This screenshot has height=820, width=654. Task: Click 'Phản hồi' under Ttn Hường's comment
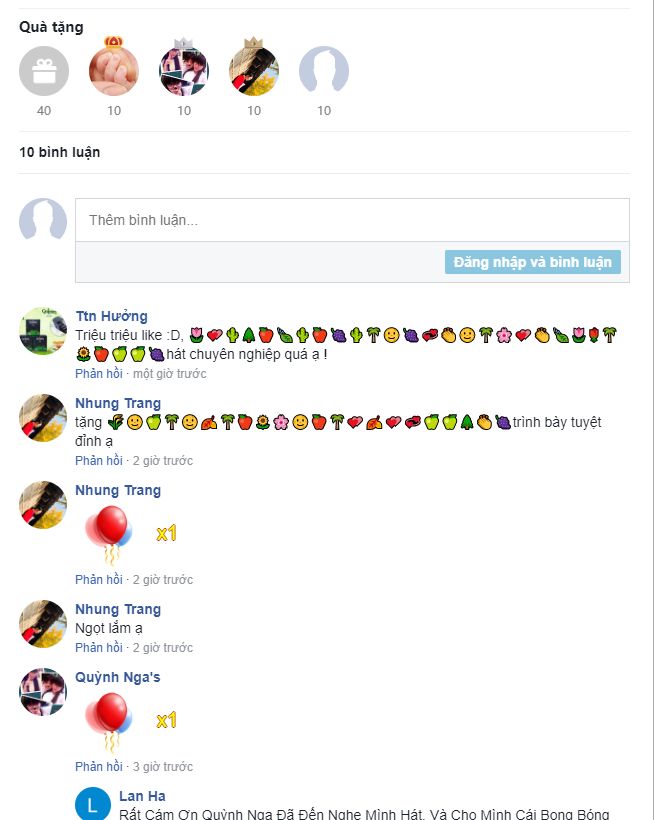[x=99, y=374]
